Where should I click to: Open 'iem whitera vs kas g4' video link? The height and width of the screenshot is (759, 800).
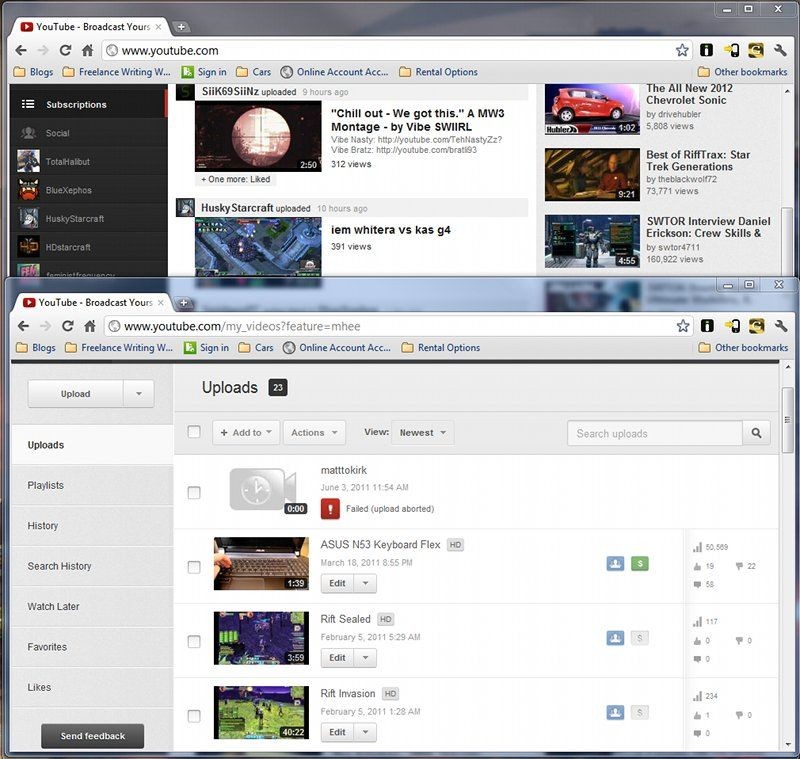(x=390, y=230)
